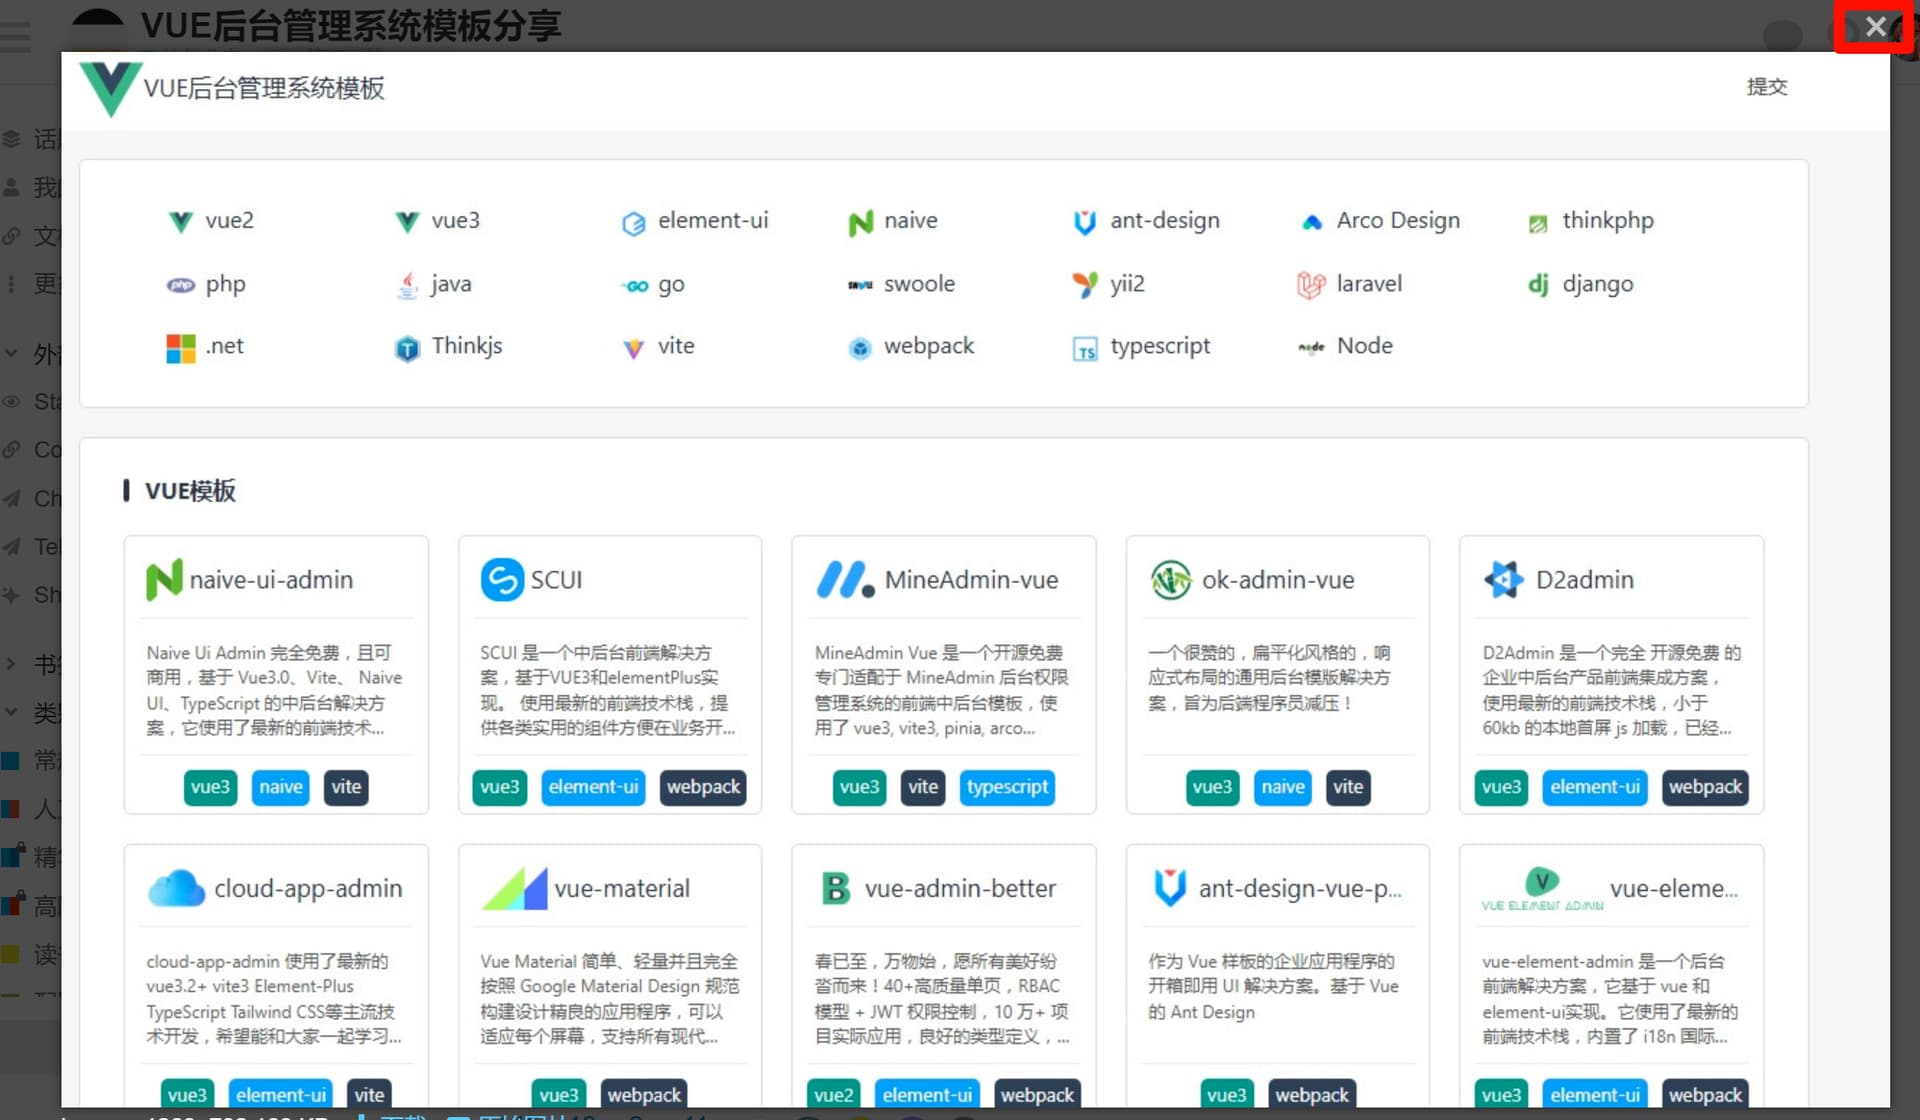1920x1120 pixels.
Task: Click vite tag on MineAdmin-vue card
Action: pyautogui.click(x=922, y=787)
